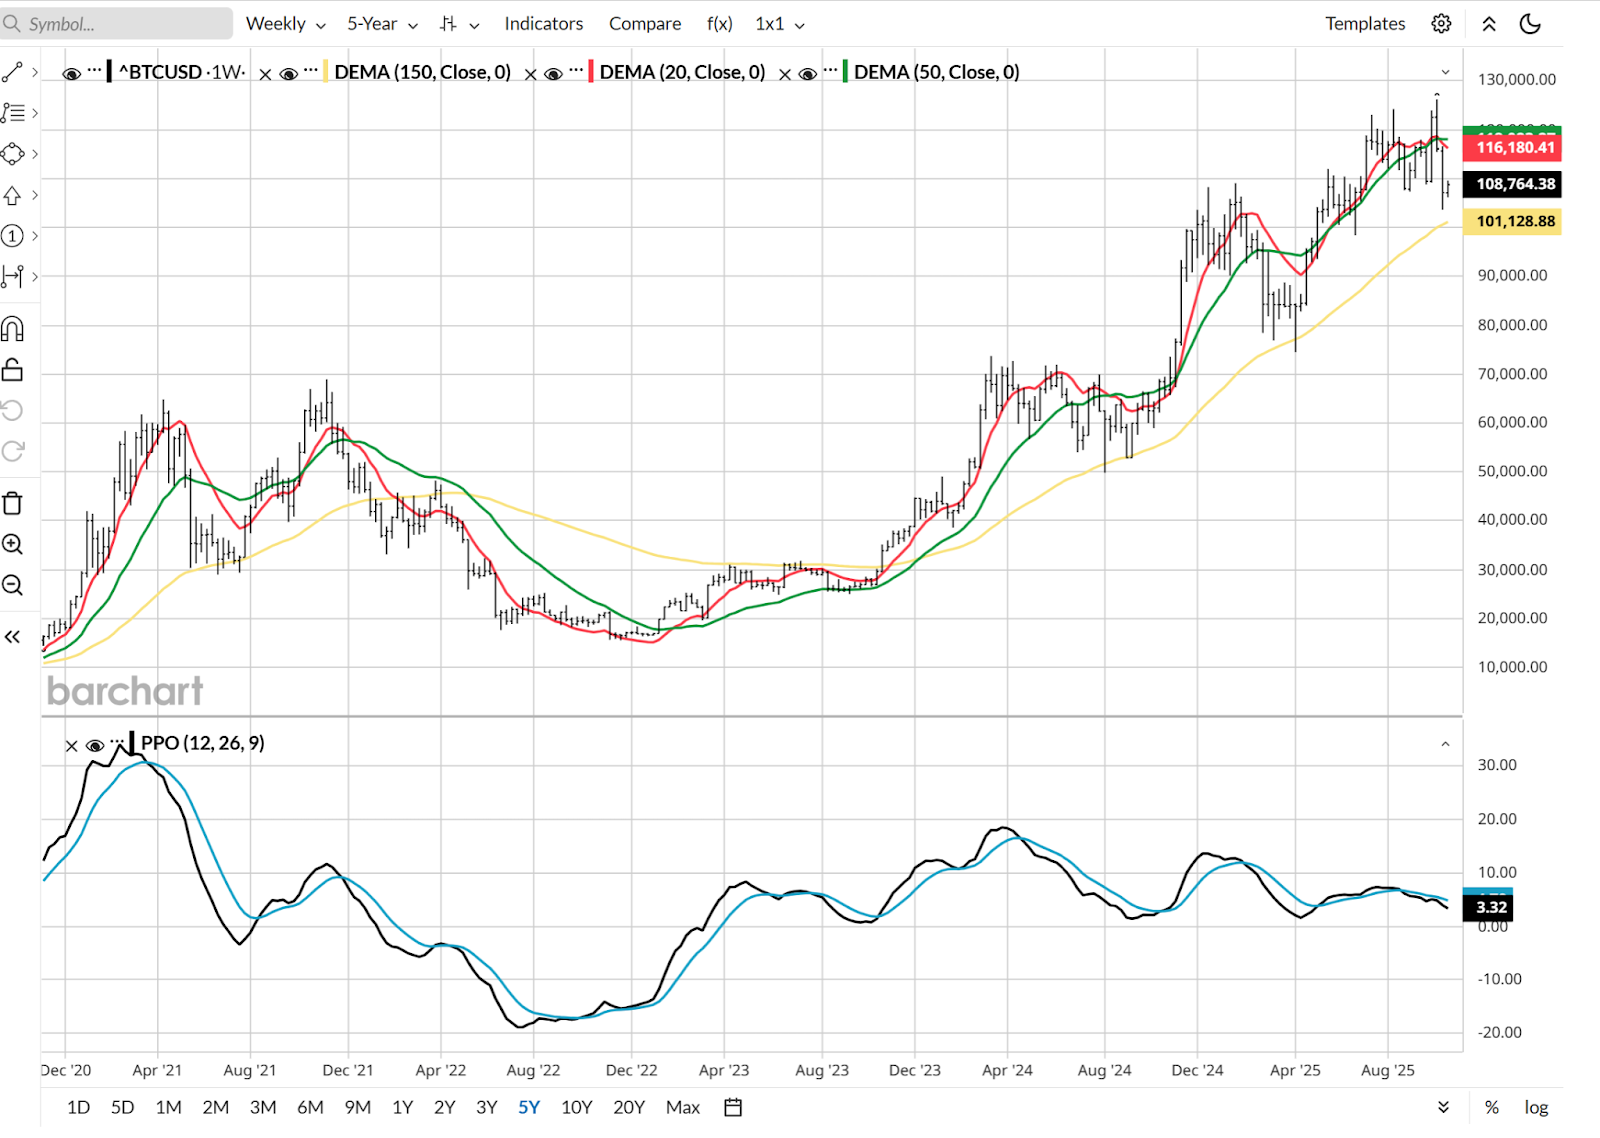Open the Indicators menu
This screenshot has height=1138, width=1600.
[x=543, y=24]
